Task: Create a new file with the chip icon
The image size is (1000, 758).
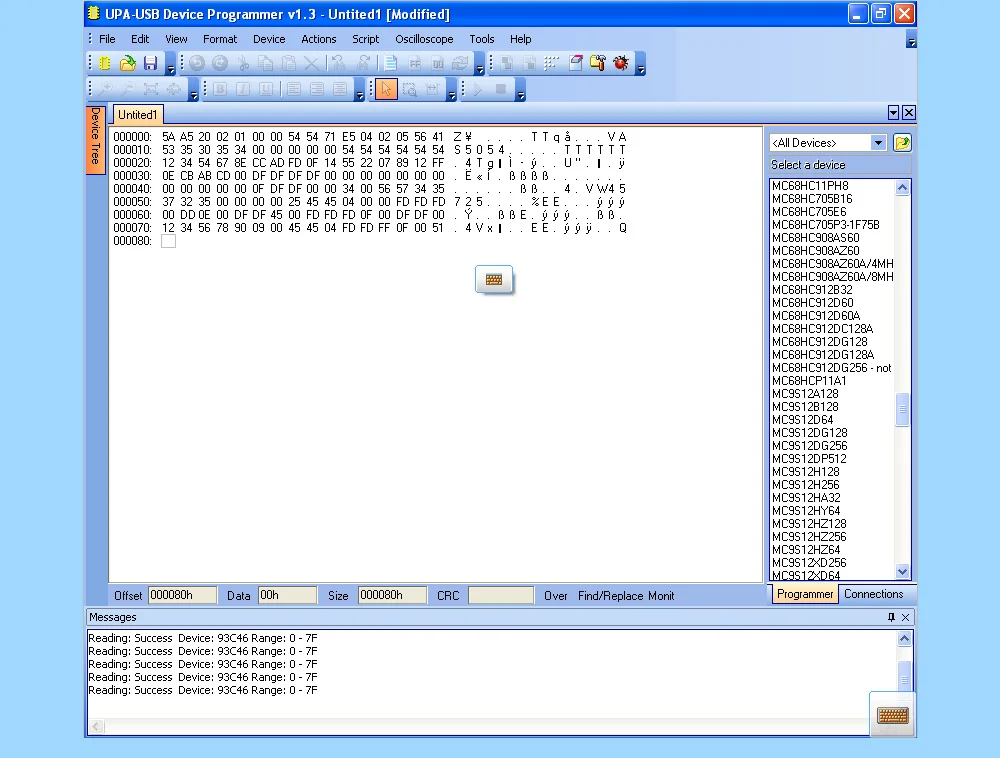Action: click(105, 63)
